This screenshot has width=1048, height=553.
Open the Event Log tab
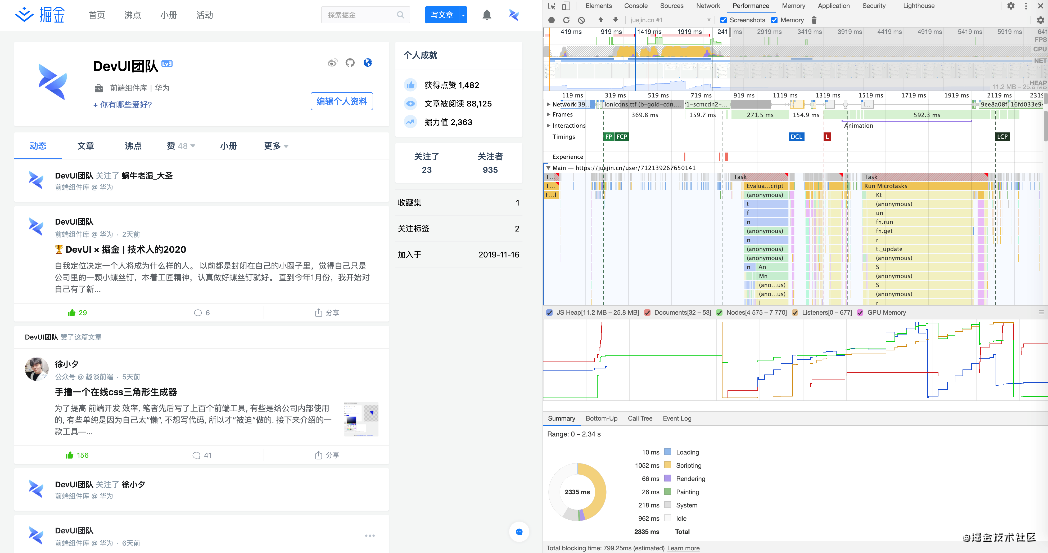point(676,419)
